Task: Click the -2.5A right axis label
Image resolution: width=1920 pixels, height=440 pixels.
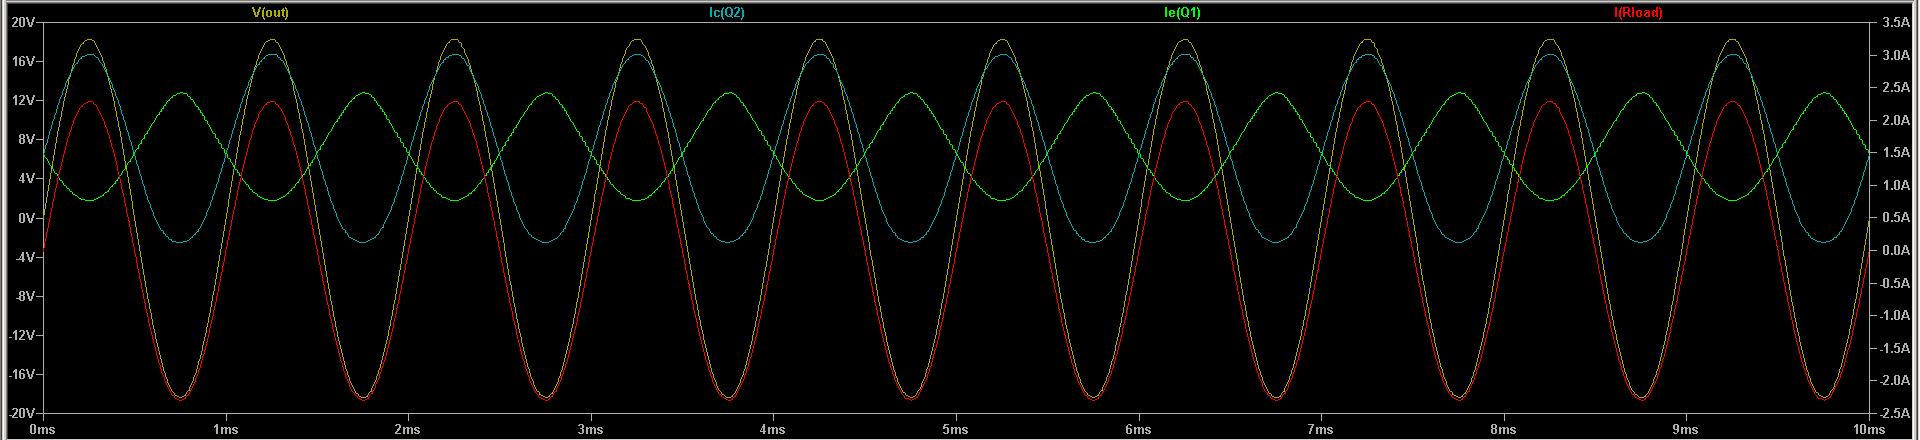Action: click(x=1893, y=413)
